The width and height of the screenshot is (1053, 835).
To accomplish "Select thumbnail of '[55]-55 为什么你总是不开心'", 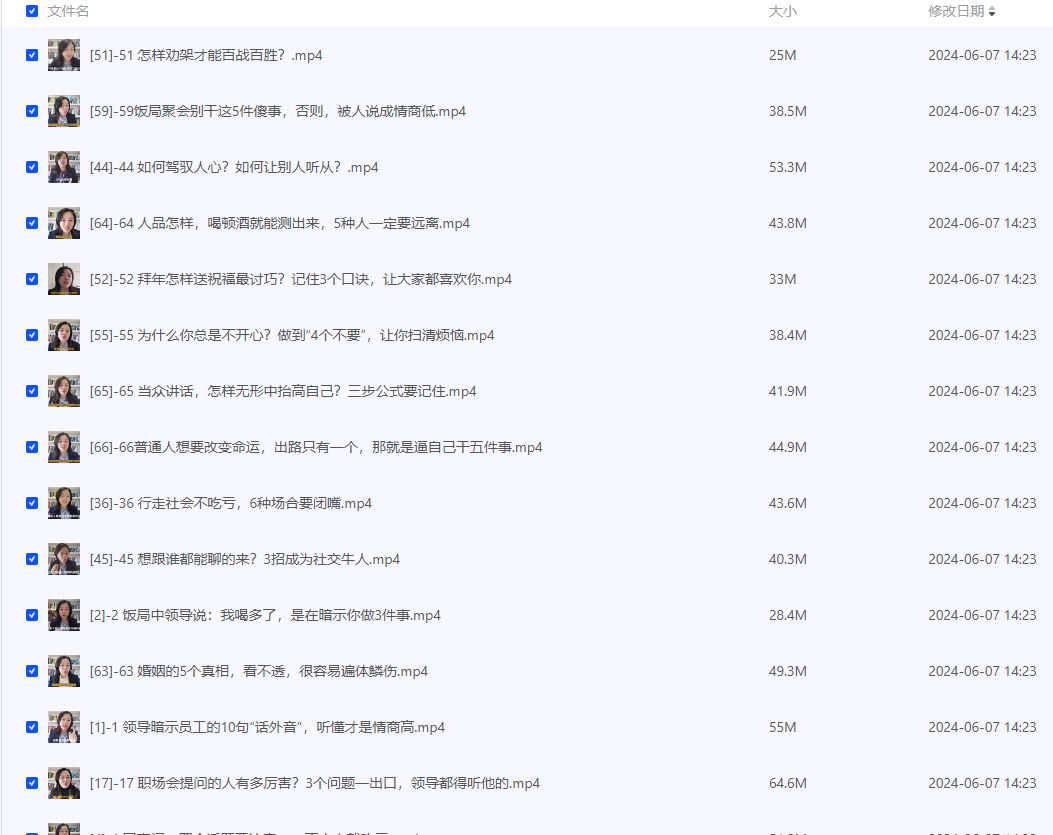I will coord(64,335).
